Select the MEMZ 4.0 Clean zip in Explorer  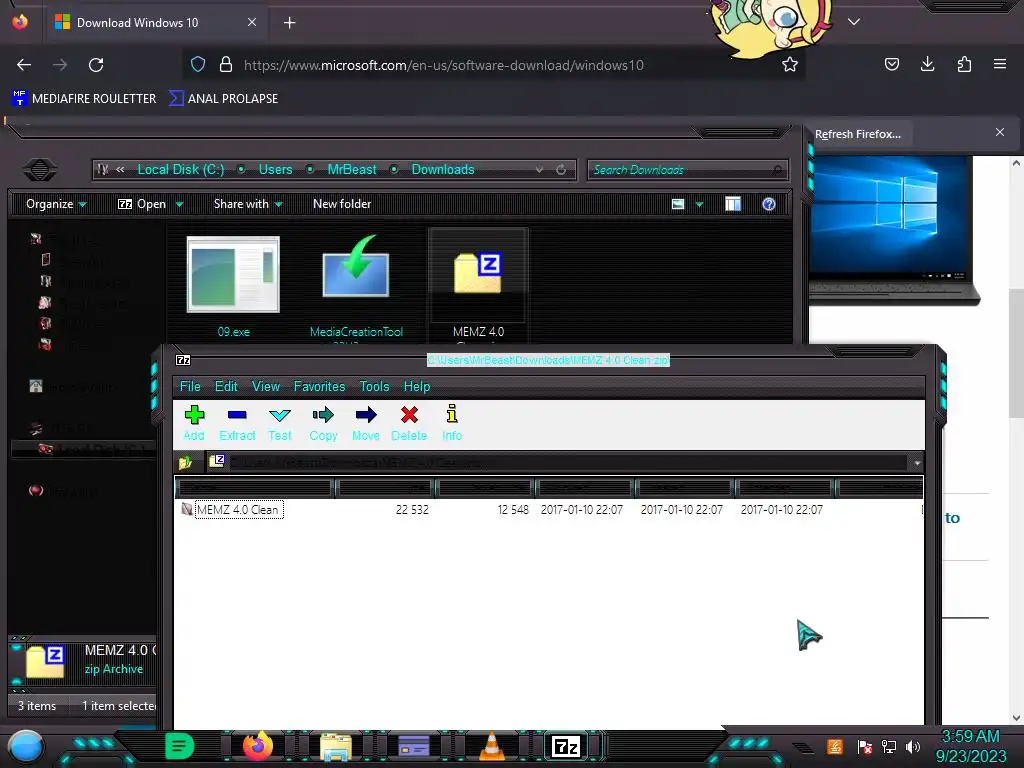pos(478,285)
